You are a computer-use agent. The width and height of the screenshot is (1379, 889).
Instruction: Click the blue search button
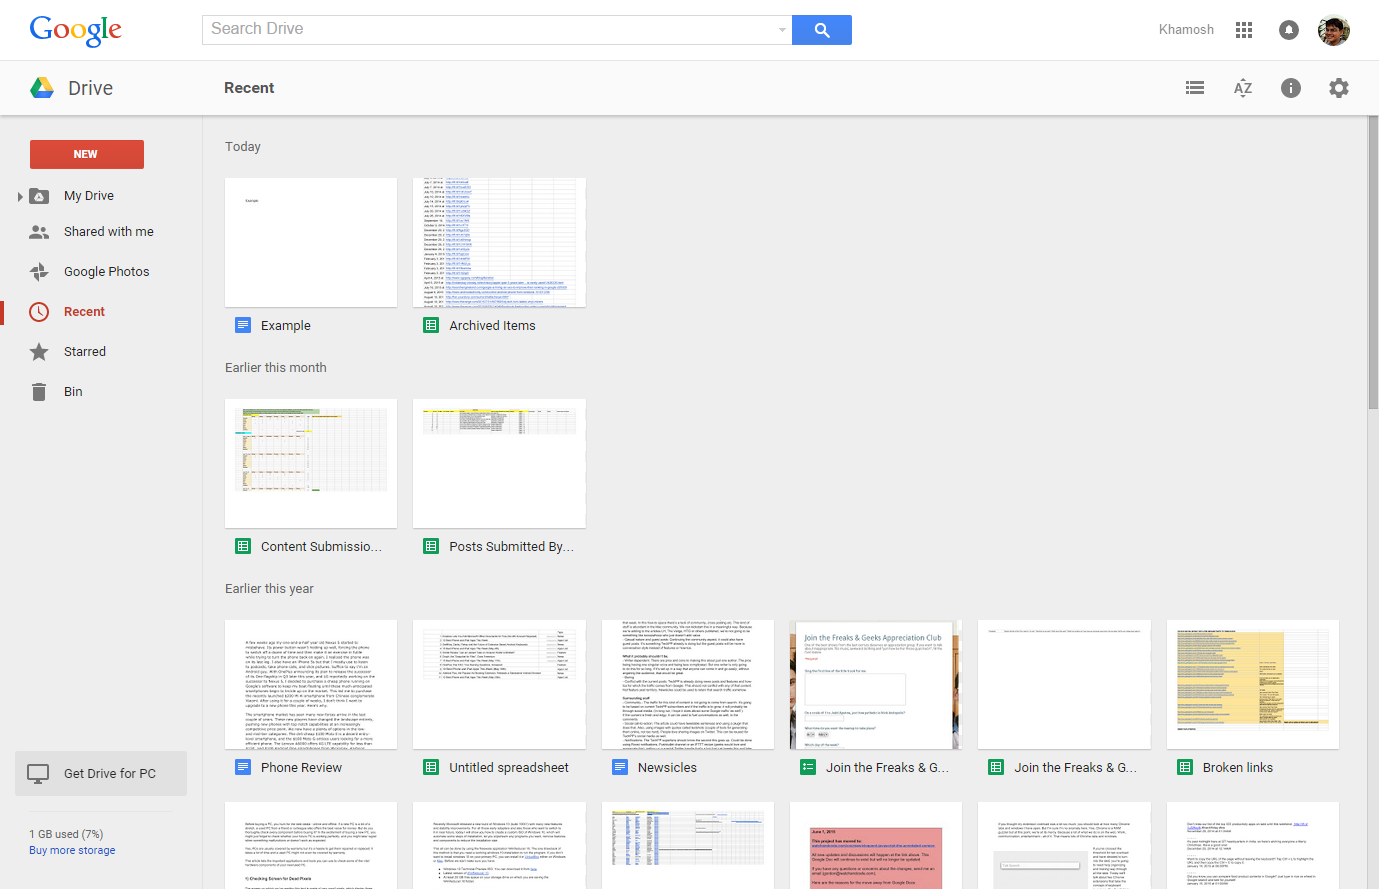(x=821, y=30)
